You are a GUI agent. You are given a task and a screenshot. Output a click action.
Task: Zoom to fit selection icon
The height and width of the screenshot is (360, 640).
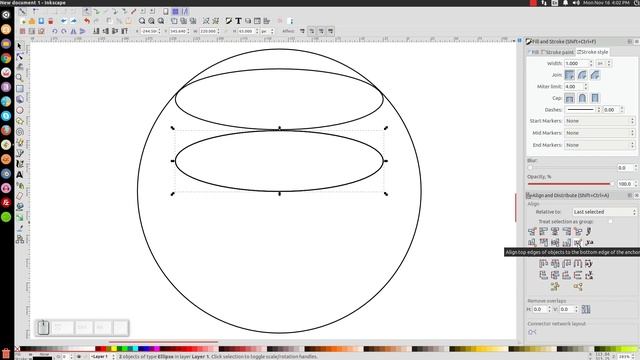(x=142, y=21)
